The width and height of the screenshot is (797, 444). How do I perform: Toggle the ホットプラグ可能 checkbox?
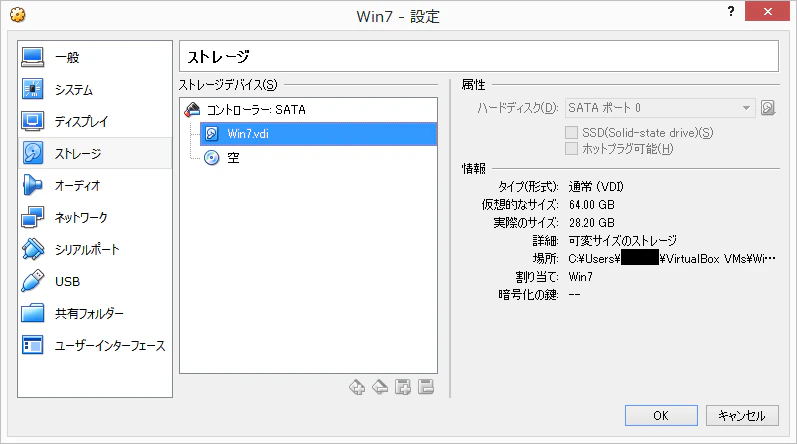pyautogui.click(x=571, y=149)
